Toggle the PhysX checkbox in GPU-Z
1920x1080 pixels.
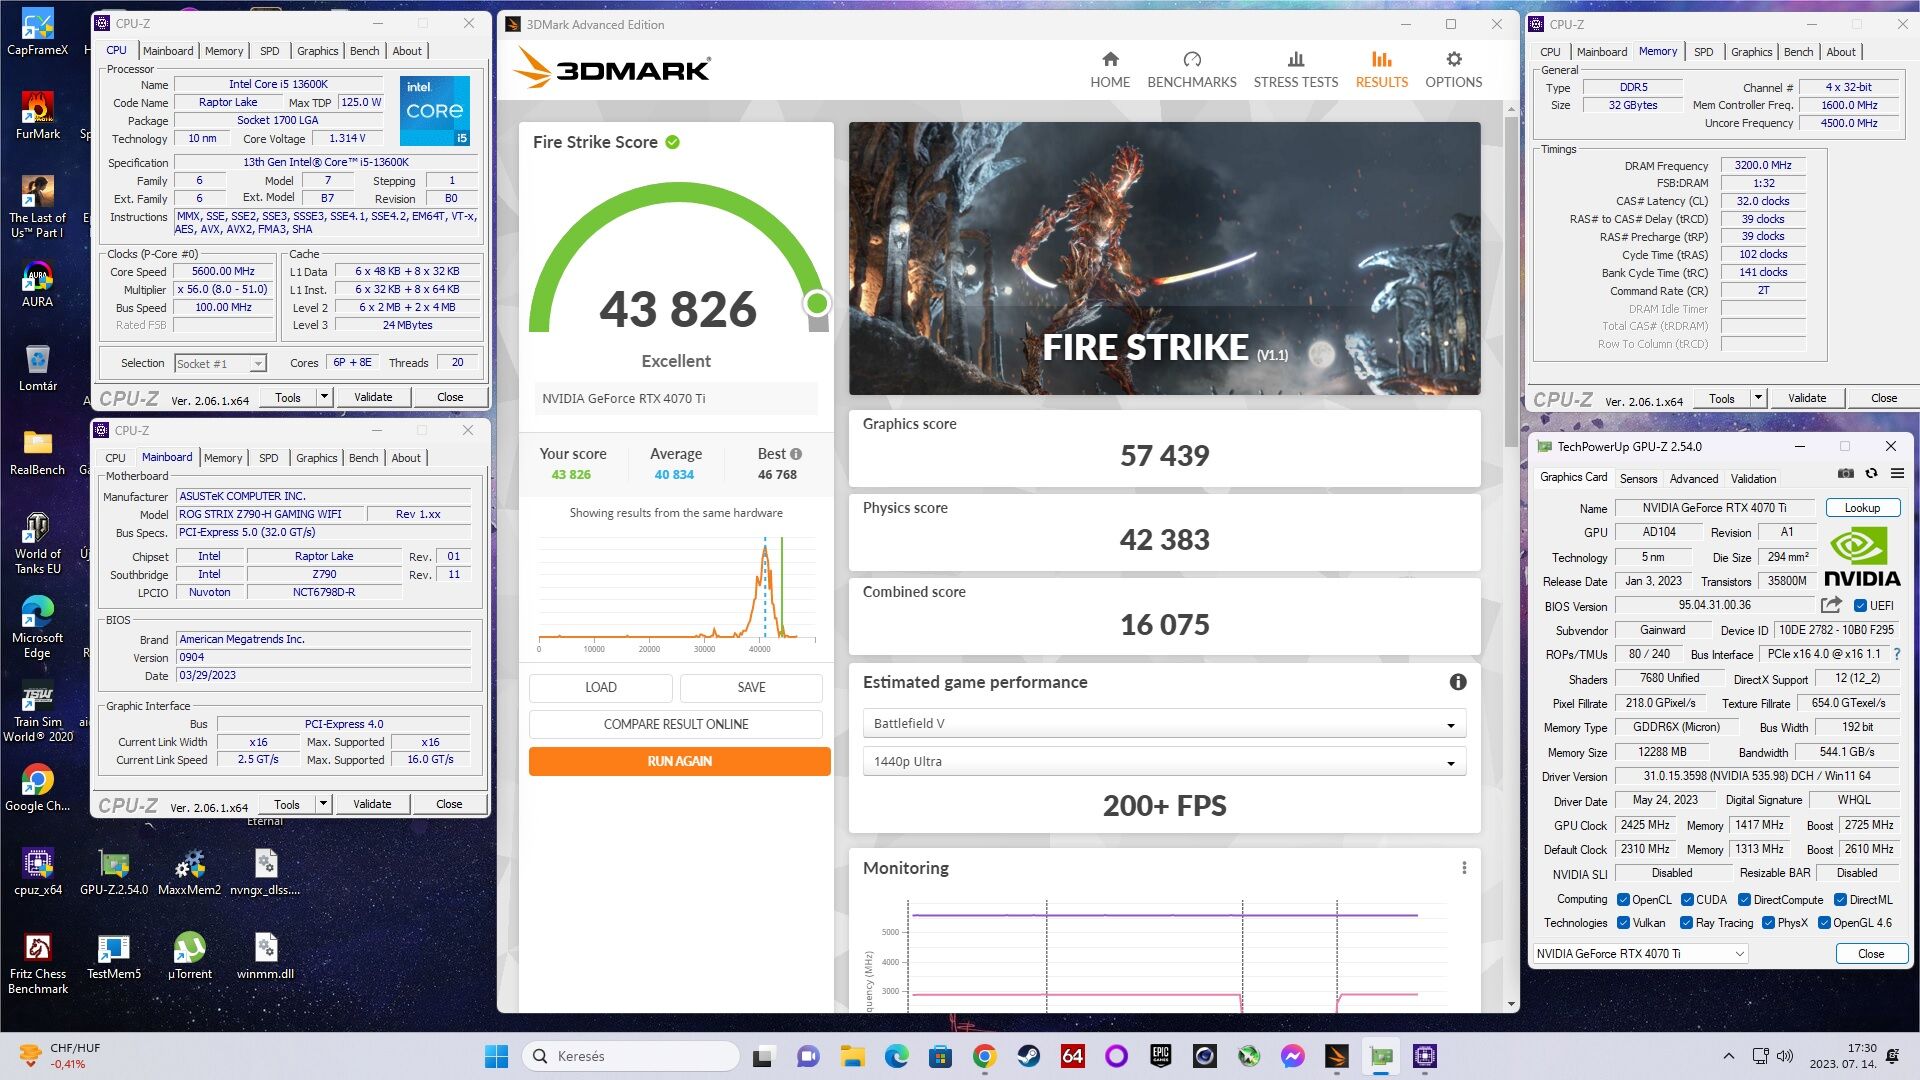click(1768, 922)
